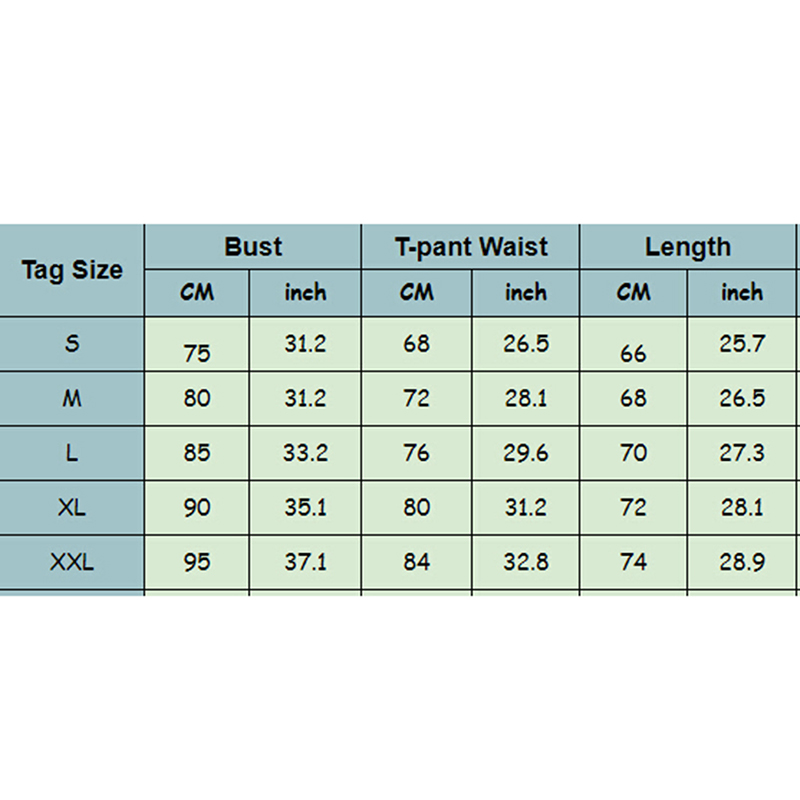Click the L size row label

coord(72,453)
